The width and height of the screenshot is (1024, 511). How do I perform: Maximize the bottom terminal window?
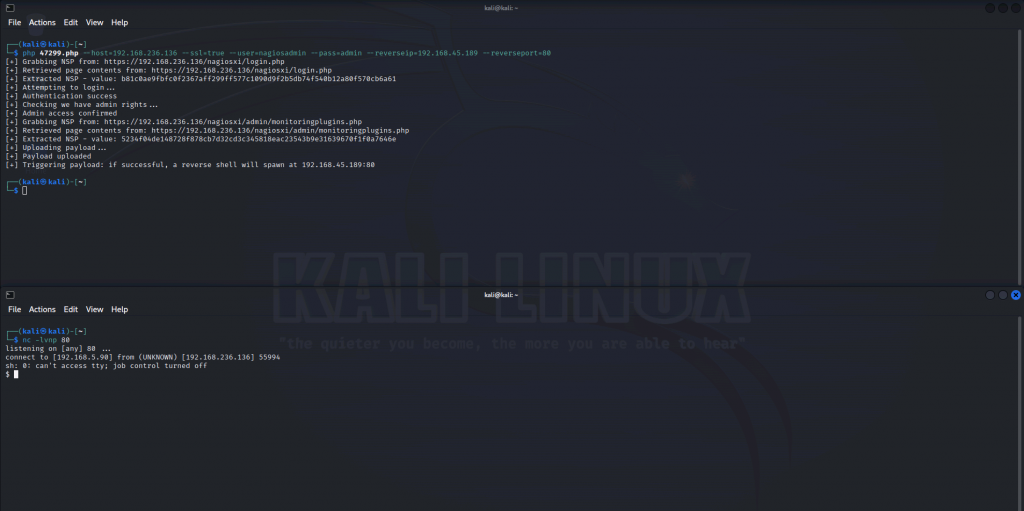1003,295
